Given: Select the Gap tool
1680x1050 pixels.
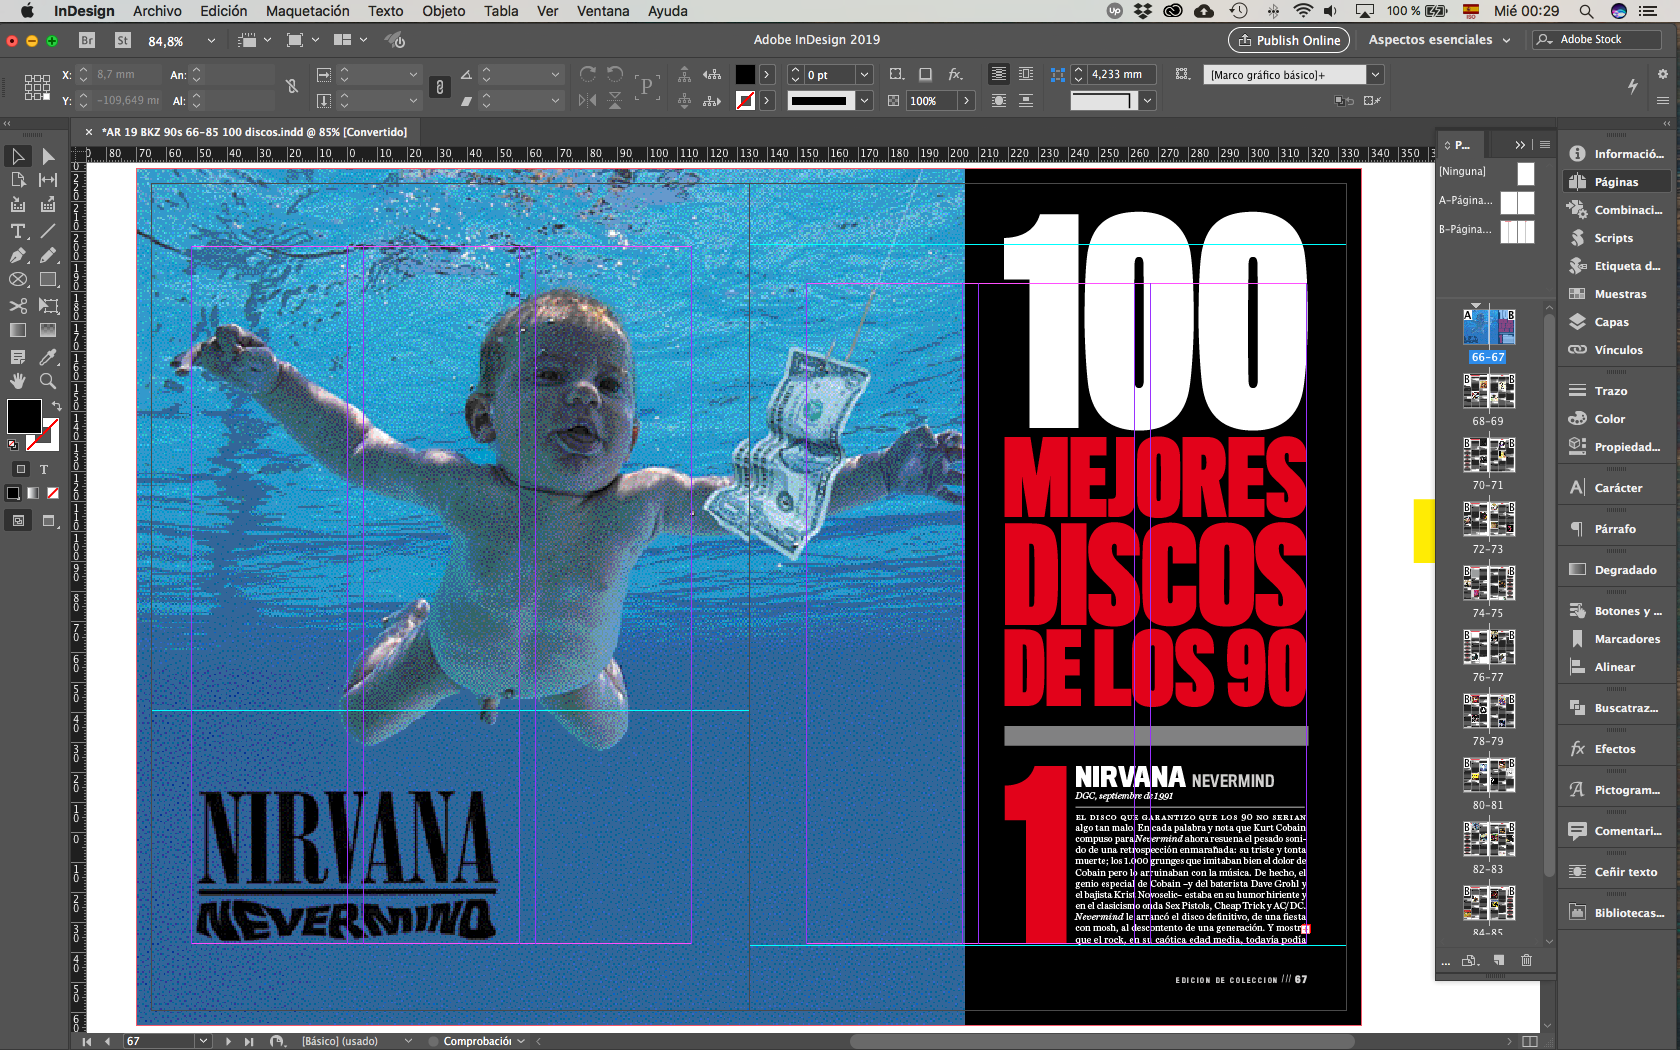Looking at the screenshot, I should click(48, 180).
